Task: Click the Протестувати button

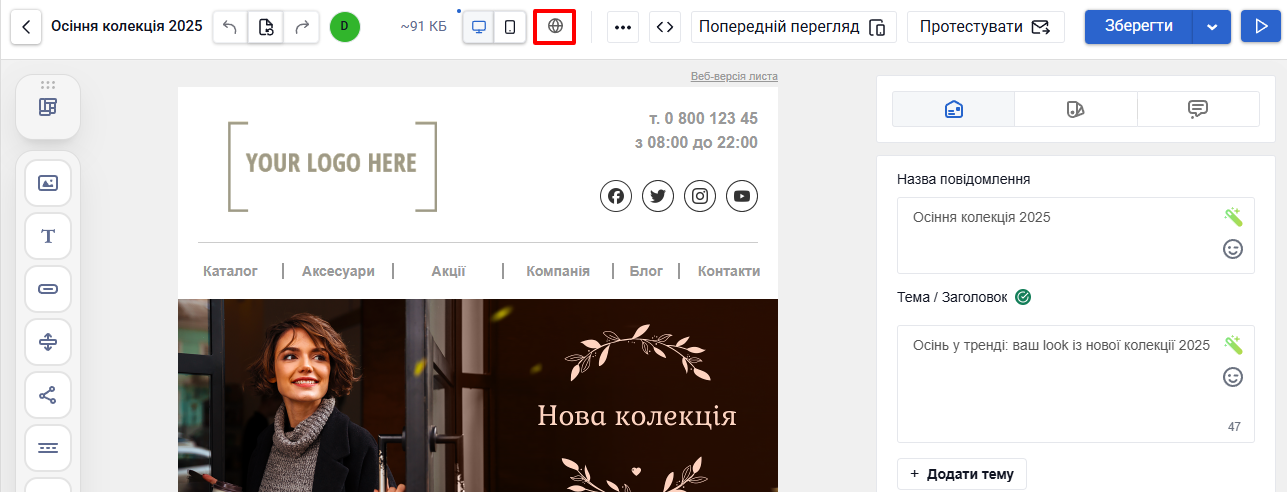Action: coord(986,27)
